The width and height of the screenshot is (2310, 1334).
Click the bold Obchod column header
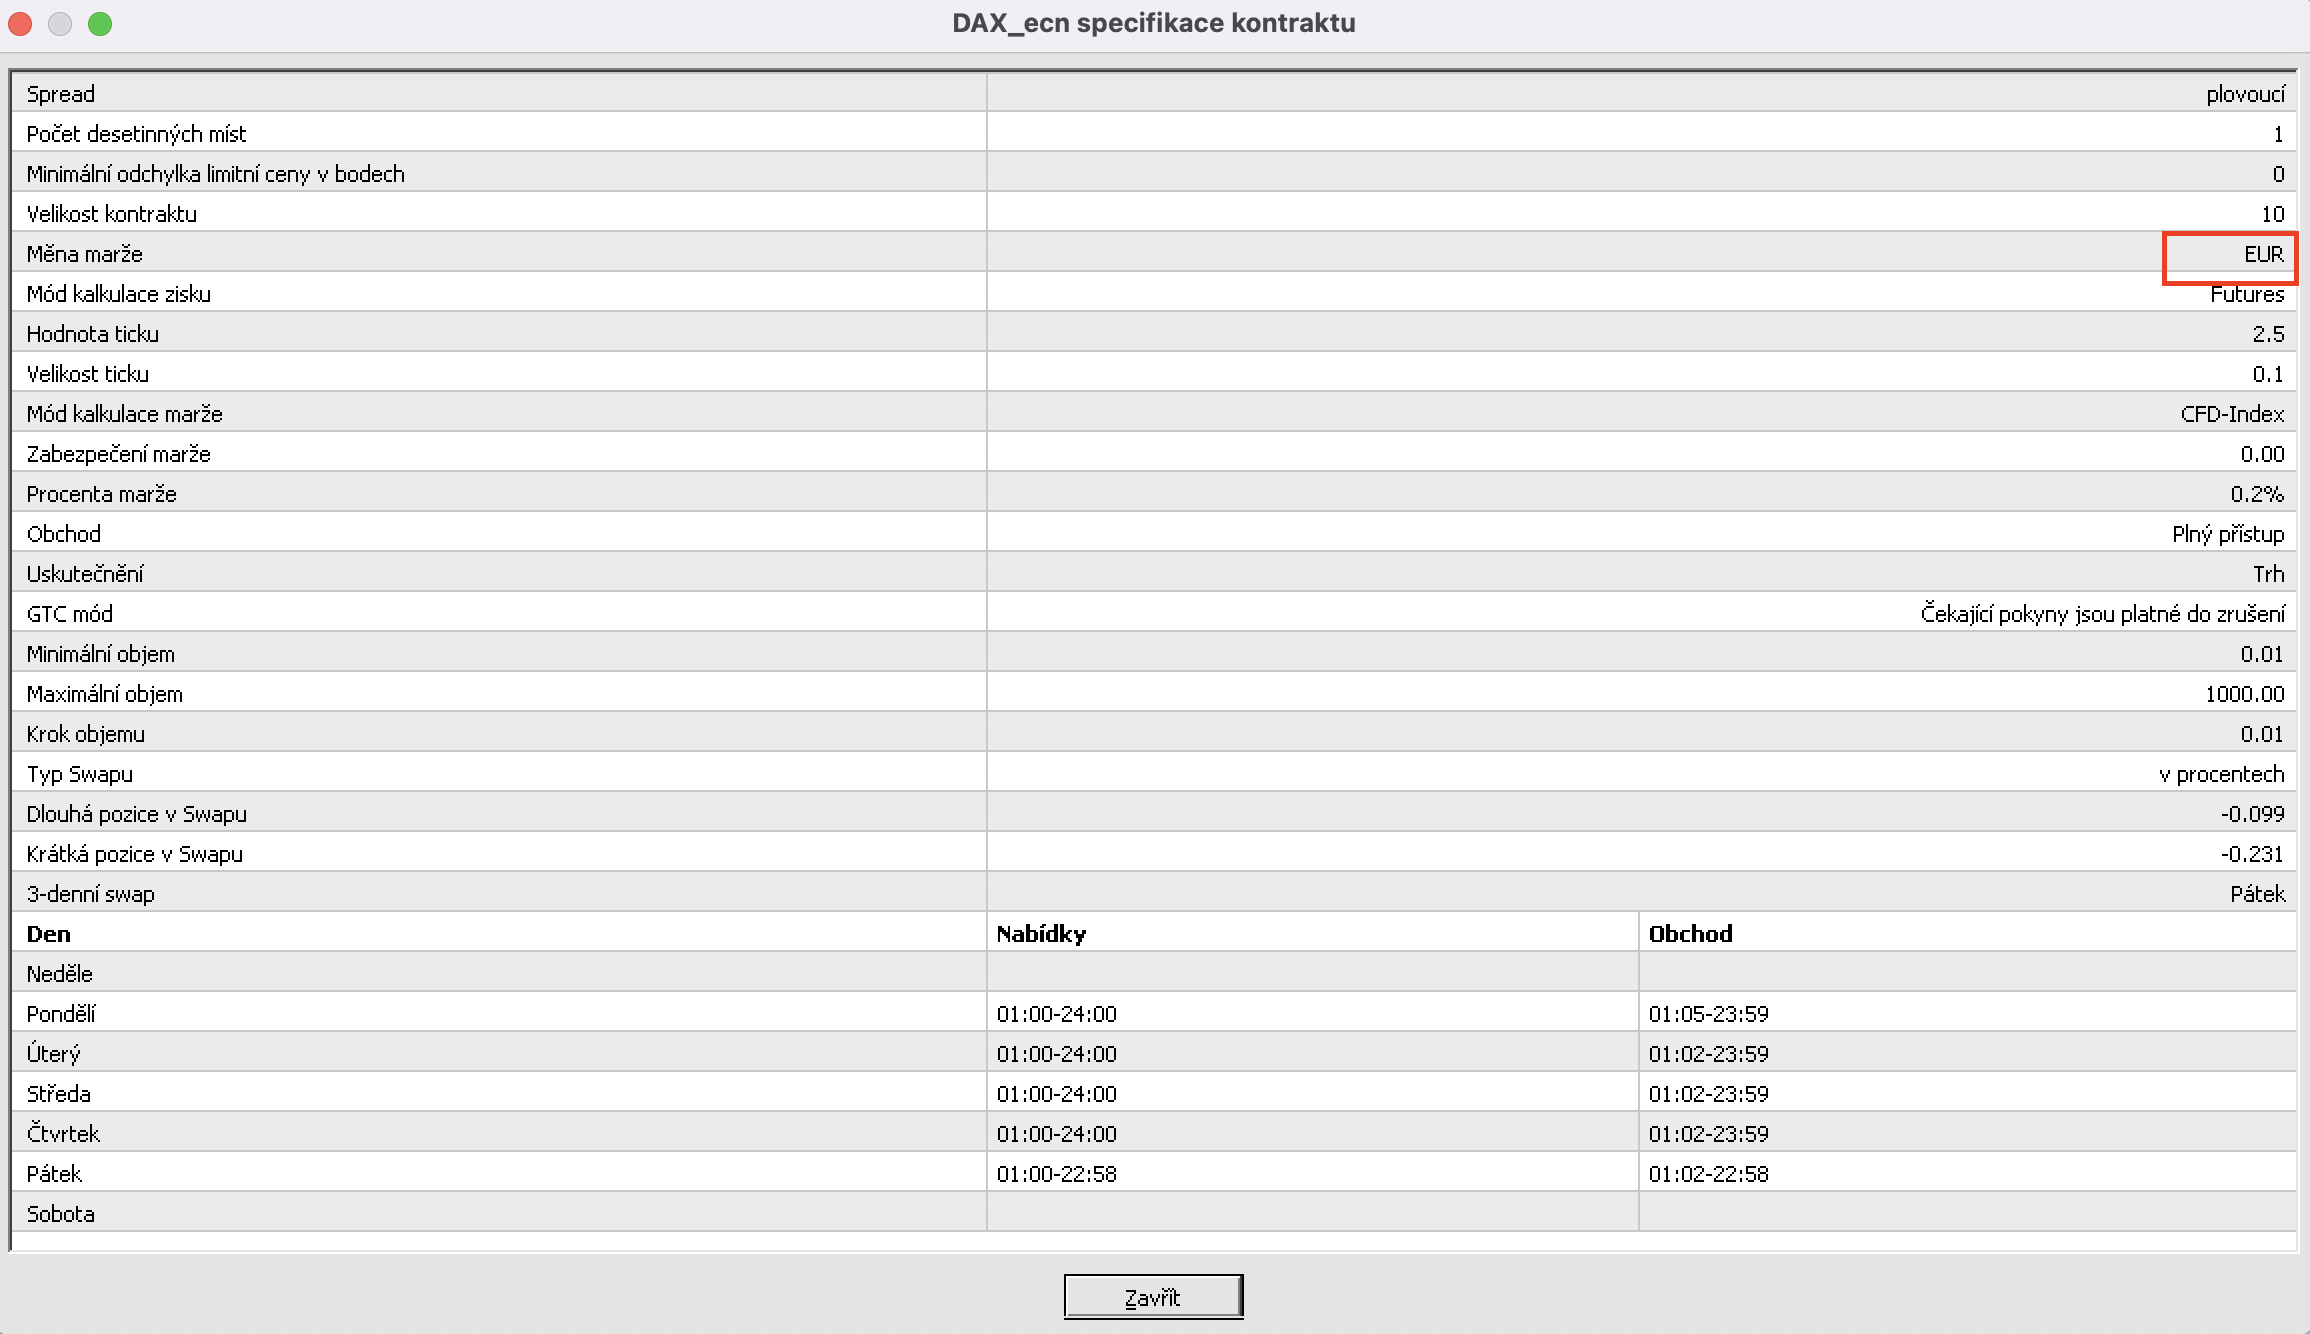1690,934
